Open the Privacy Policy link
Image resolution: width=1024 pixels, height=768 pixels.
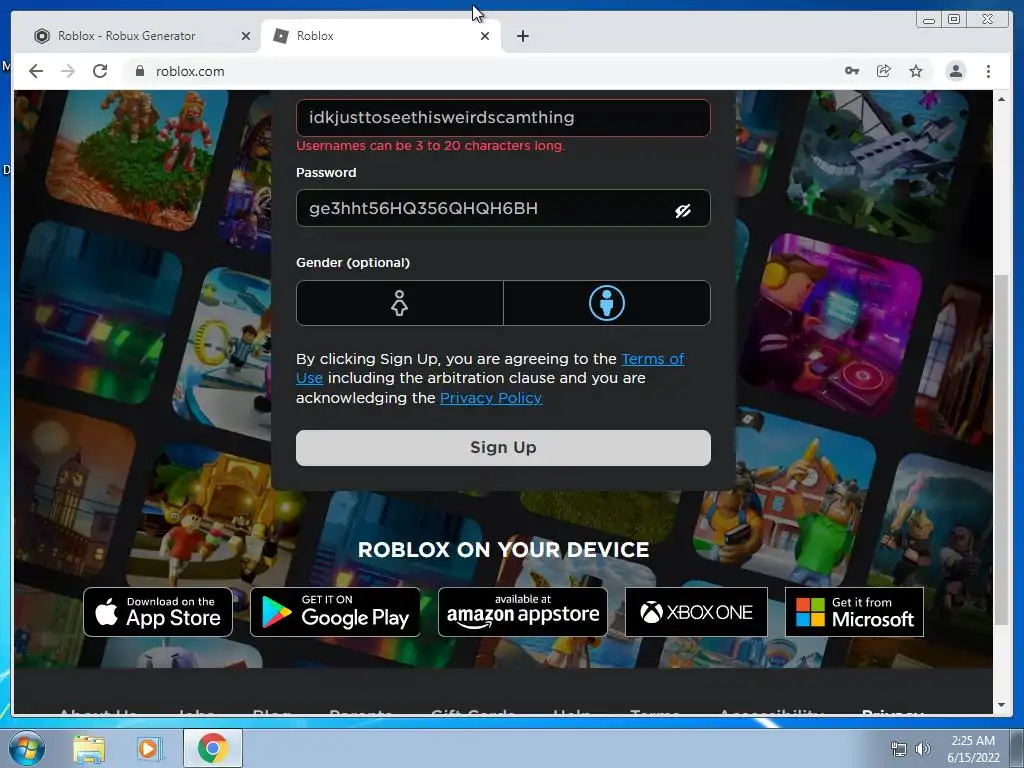(x=490, y=398)
